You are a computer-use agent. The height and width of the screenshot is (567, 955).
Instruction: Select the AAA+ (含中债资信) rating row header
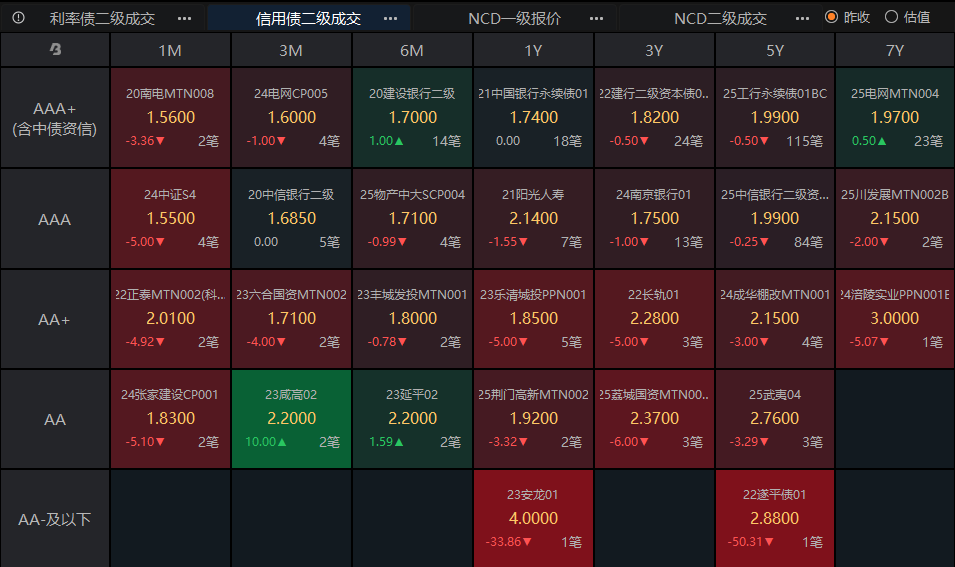pos(55,118)
